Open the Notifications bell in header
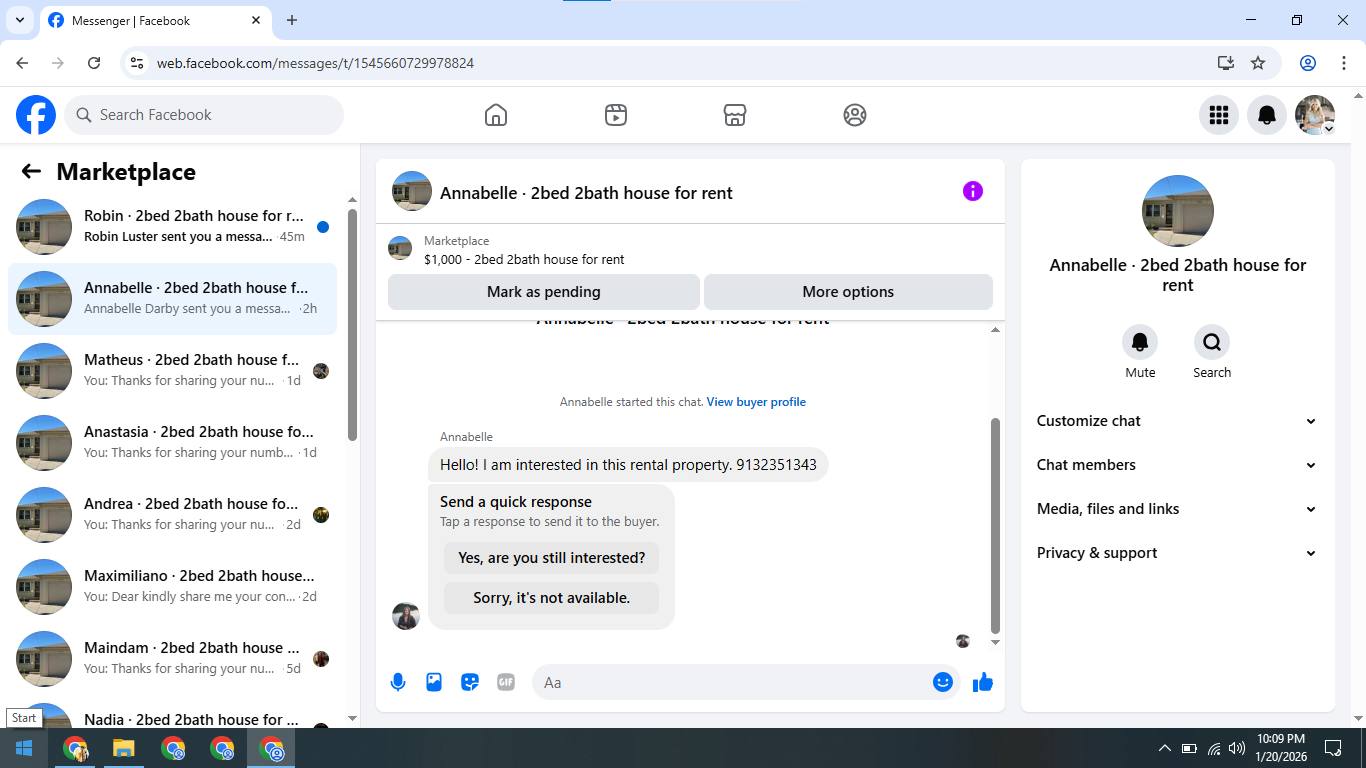Image resolution: width=1366 pixels, height=768 pixels. click(1267, 115)
